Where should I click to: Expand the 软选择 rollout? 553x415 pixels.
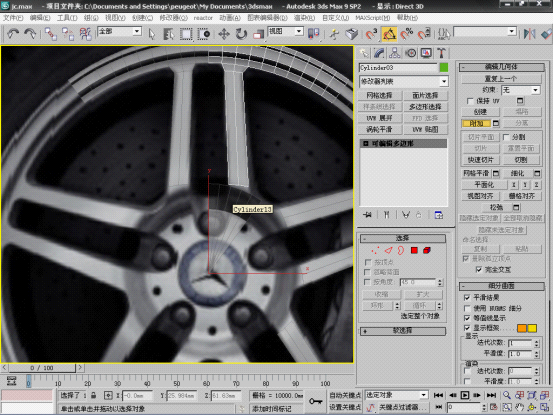[x=403, y=331]
